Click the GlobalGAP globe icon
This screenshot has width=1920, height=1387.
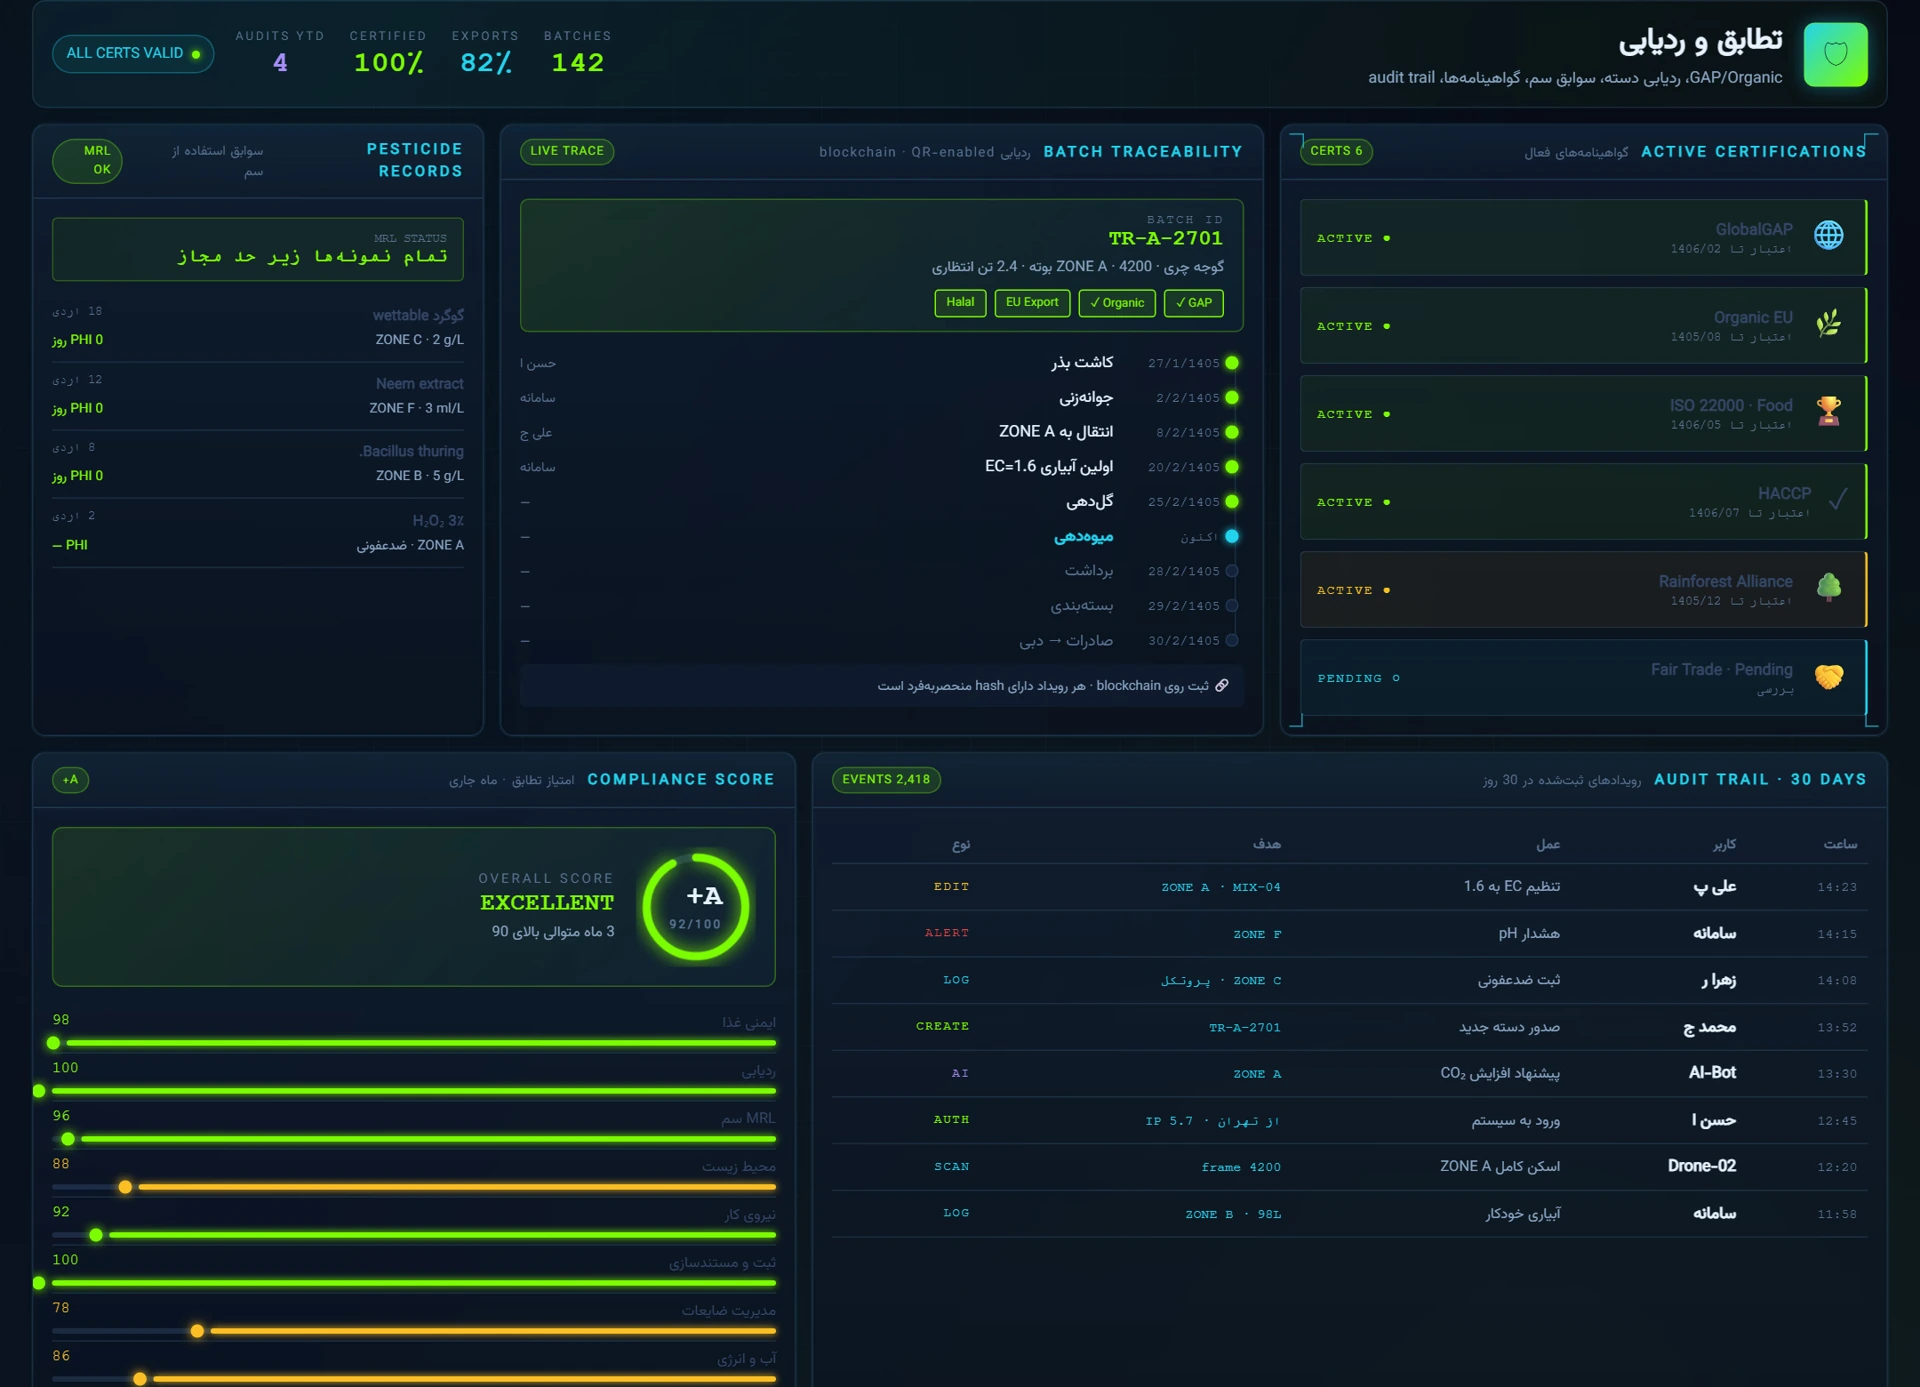coord(1828,235)
